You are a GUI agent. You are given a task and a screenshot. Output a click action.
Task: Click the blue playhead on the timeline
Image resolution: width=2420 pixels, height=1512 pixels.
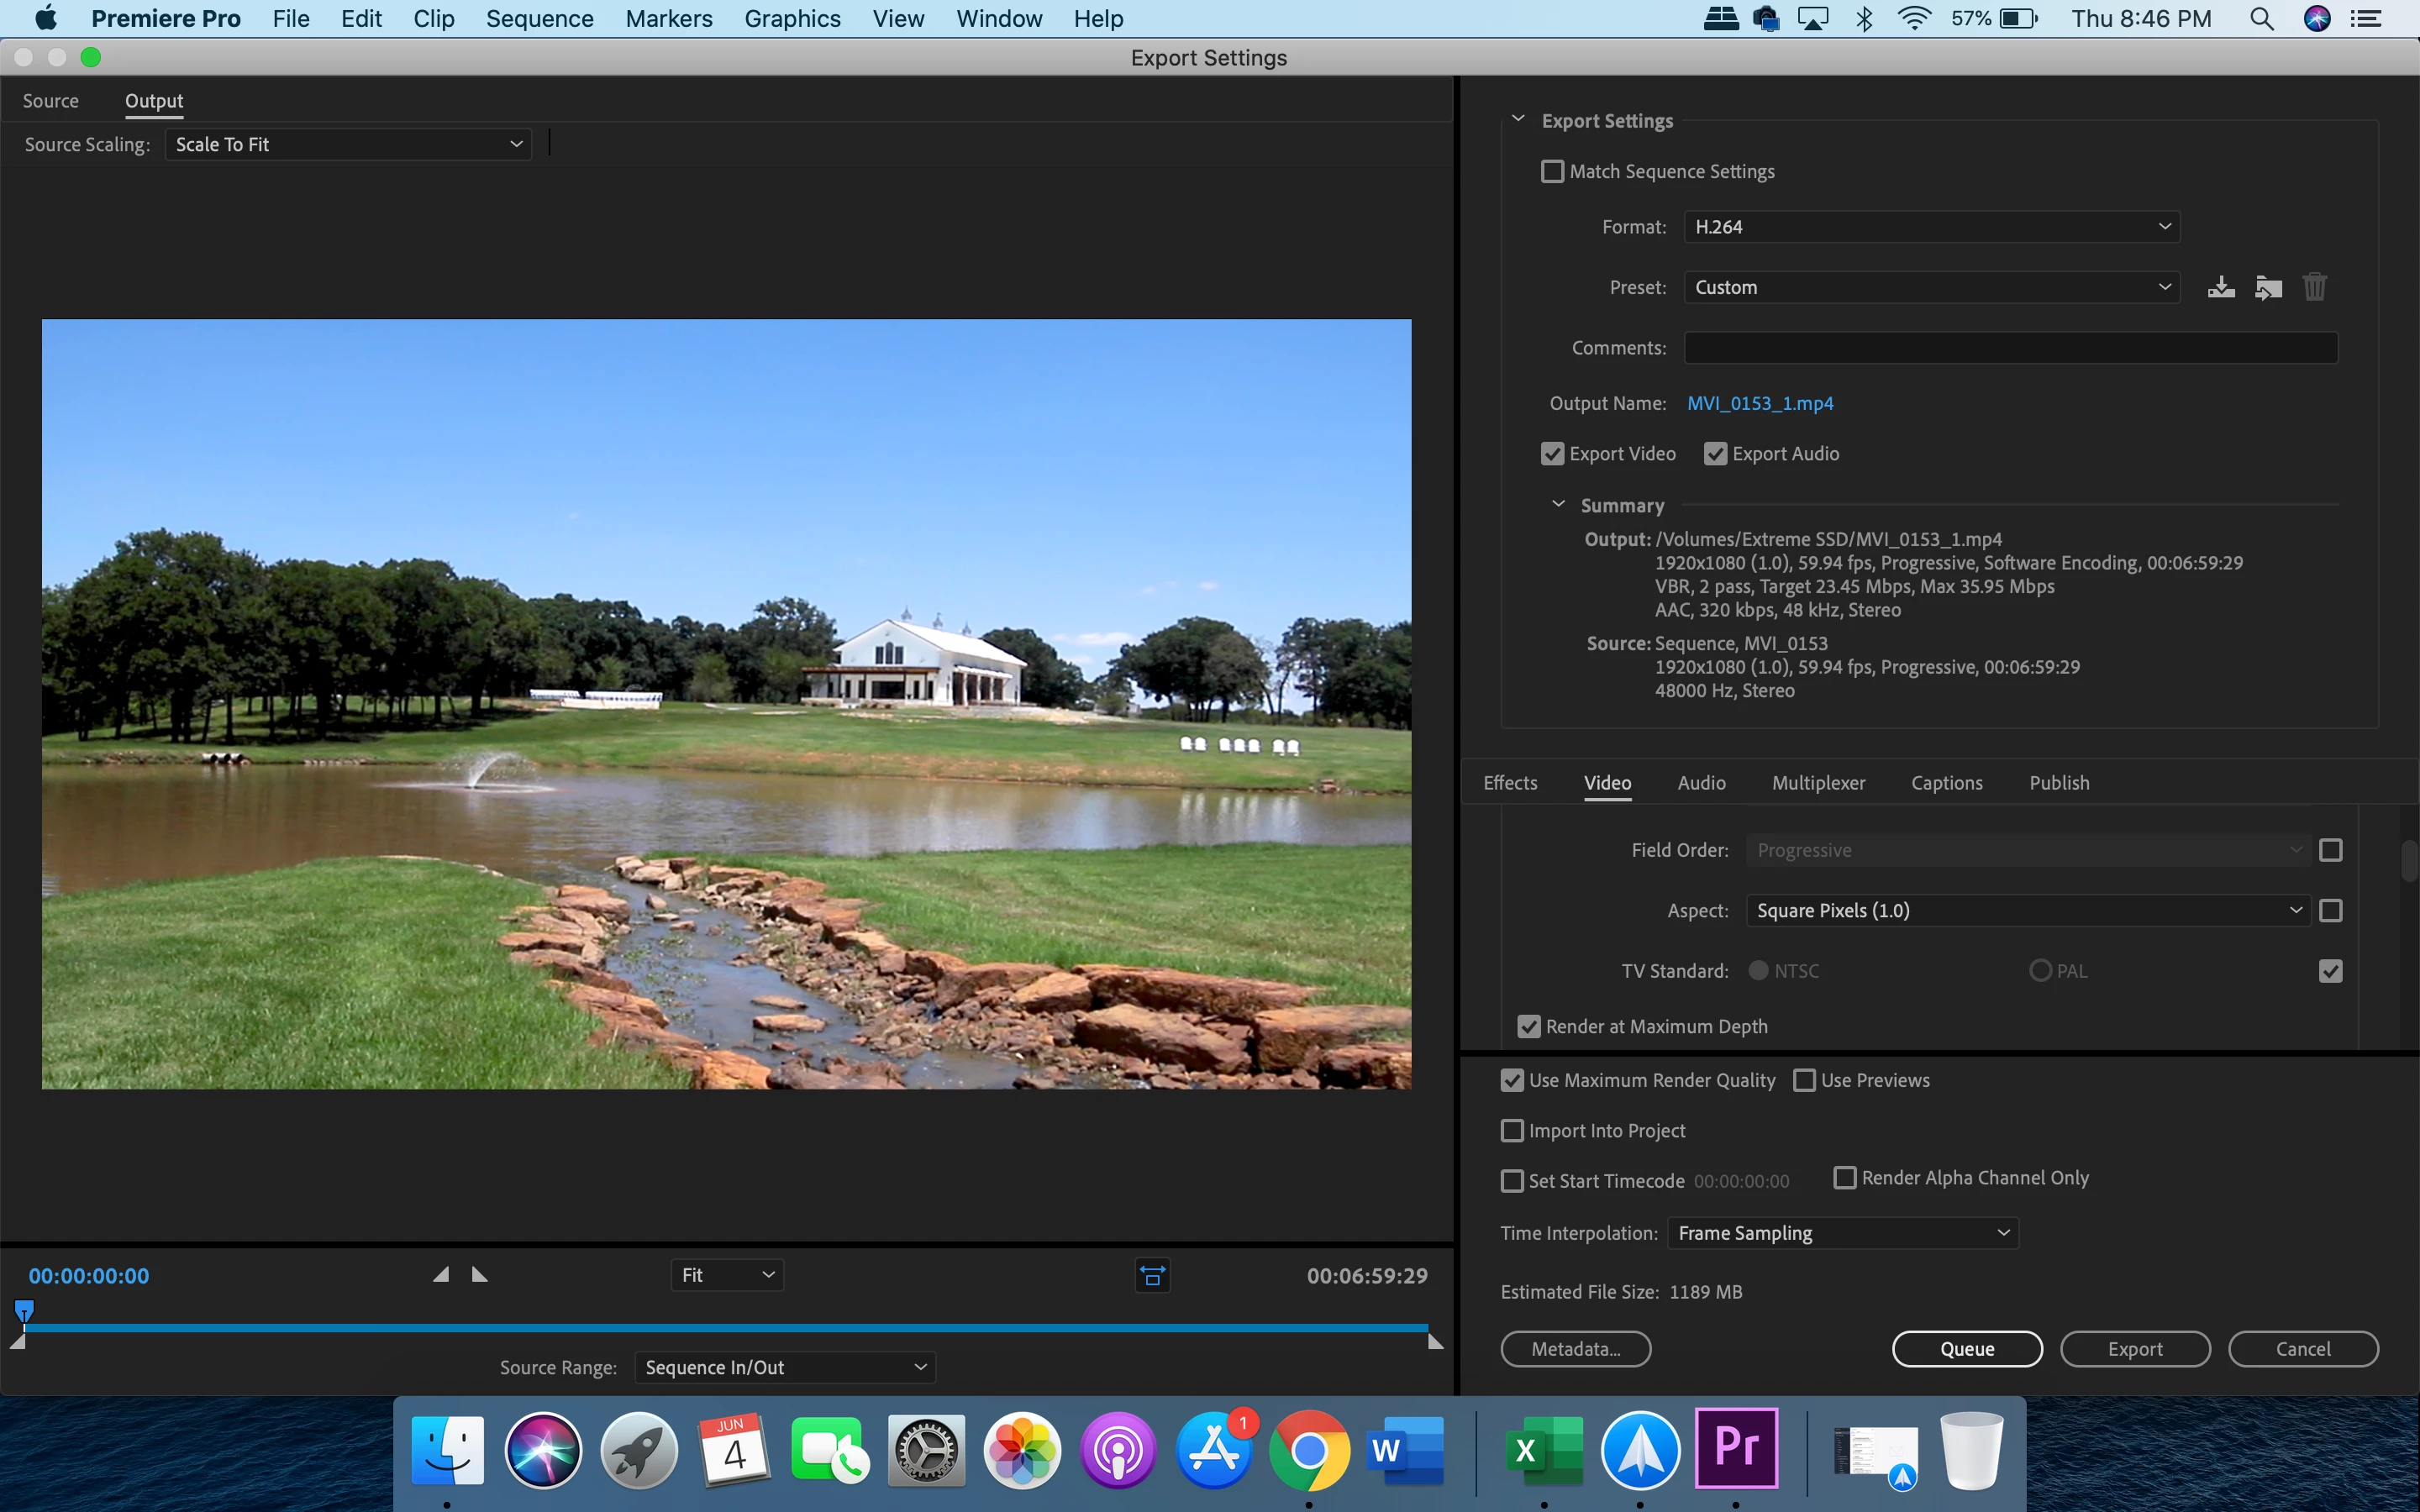(x=24, y=1310)
